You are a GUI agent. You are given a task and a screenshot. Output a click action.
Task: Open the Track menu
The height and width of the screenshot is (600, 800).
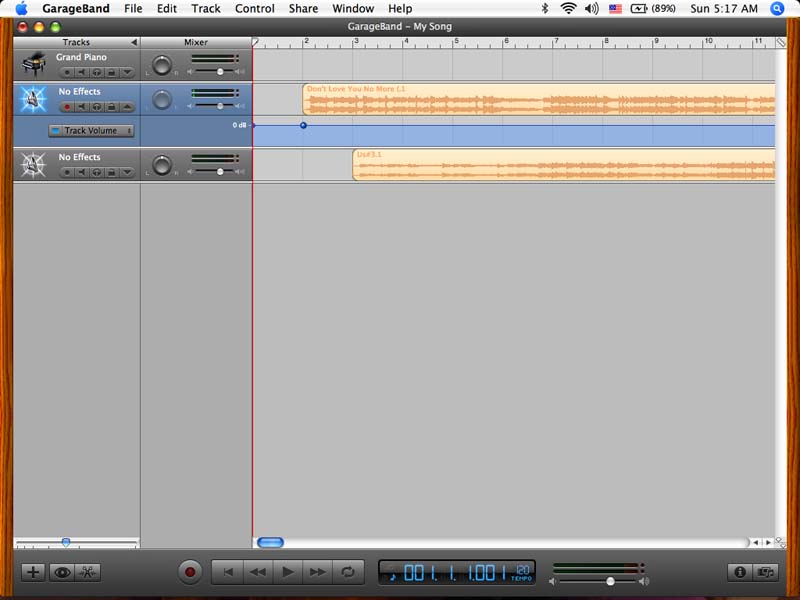[x=206, y=9]
